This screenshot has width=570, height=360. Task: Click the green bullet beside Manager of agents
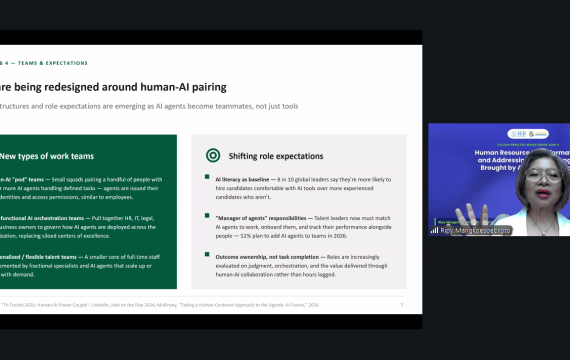(207, 215)
